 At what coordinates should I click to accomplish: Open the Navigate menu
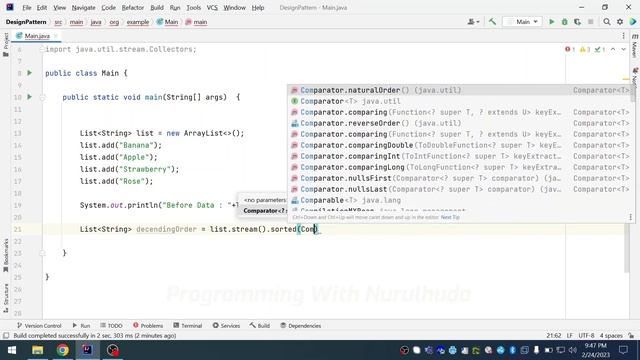83,8
